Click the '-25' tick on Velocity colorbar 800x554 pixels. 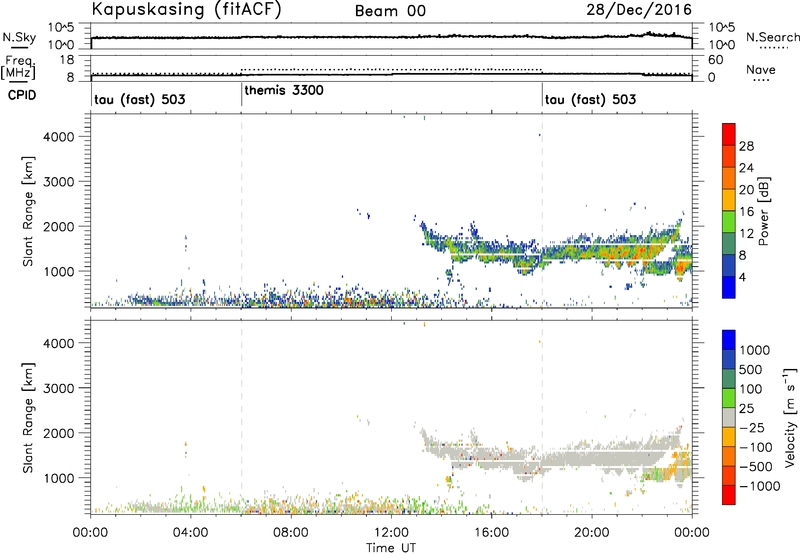752,428
